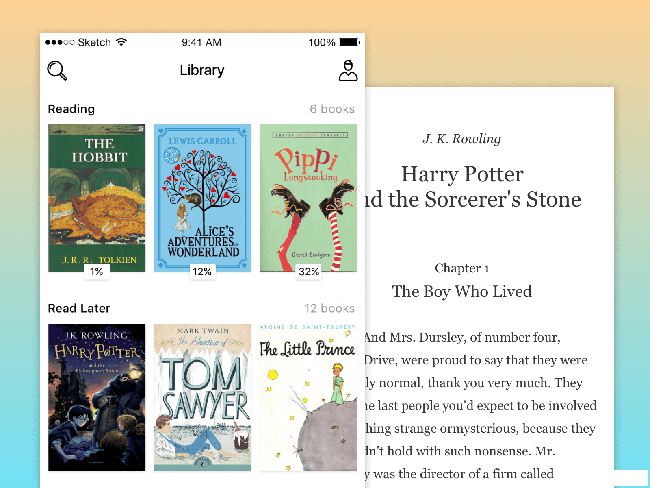This screenshot has width=650, height=488.
Task: Tap the Chapter 1 heading
Action: pos(461,268)
